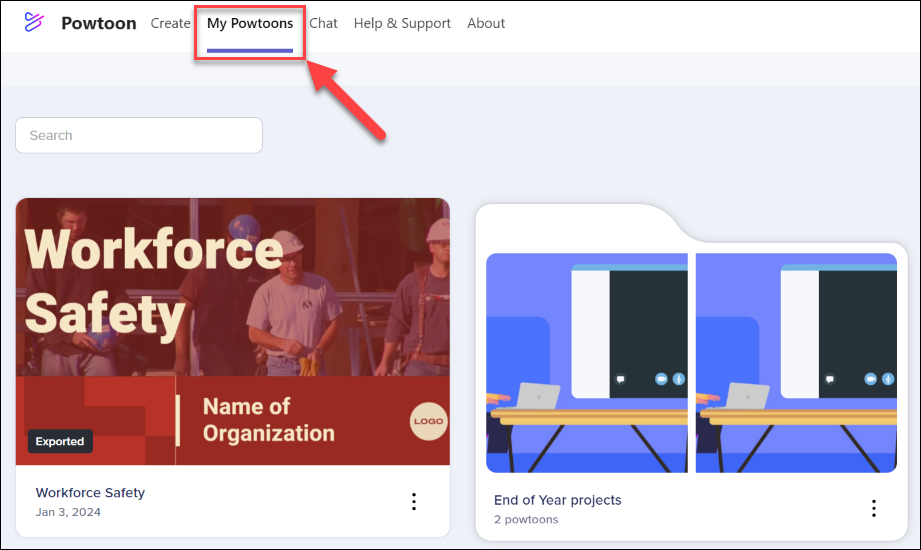Open three-dot menu for End of Year projects
This screenshot has height=550, width=921.
pos(873,508)
